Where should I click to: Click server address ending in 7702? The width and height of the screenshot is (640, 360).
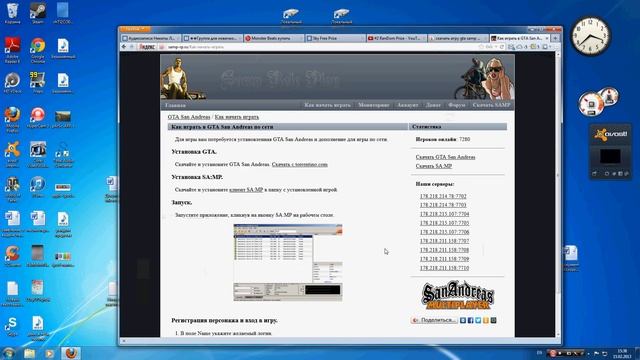tap(443, 196)
